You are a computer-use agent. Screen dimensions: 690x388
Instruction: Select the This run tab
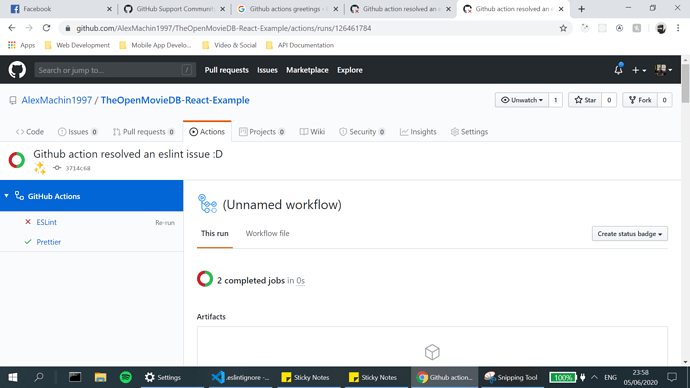click(x=215, y=234)
